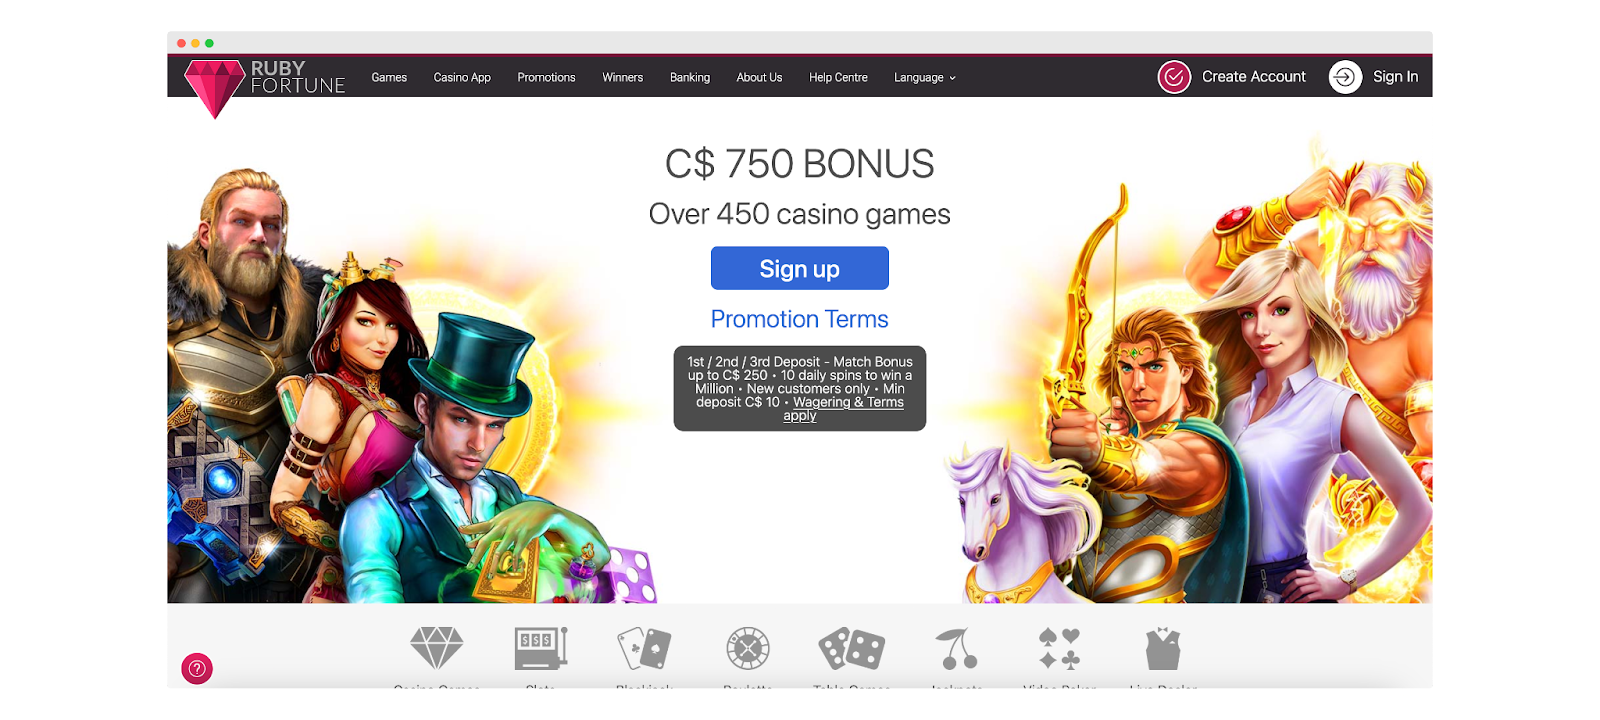Open the Games menu
The image size is (1600, 720).
(x=389, y=77)
